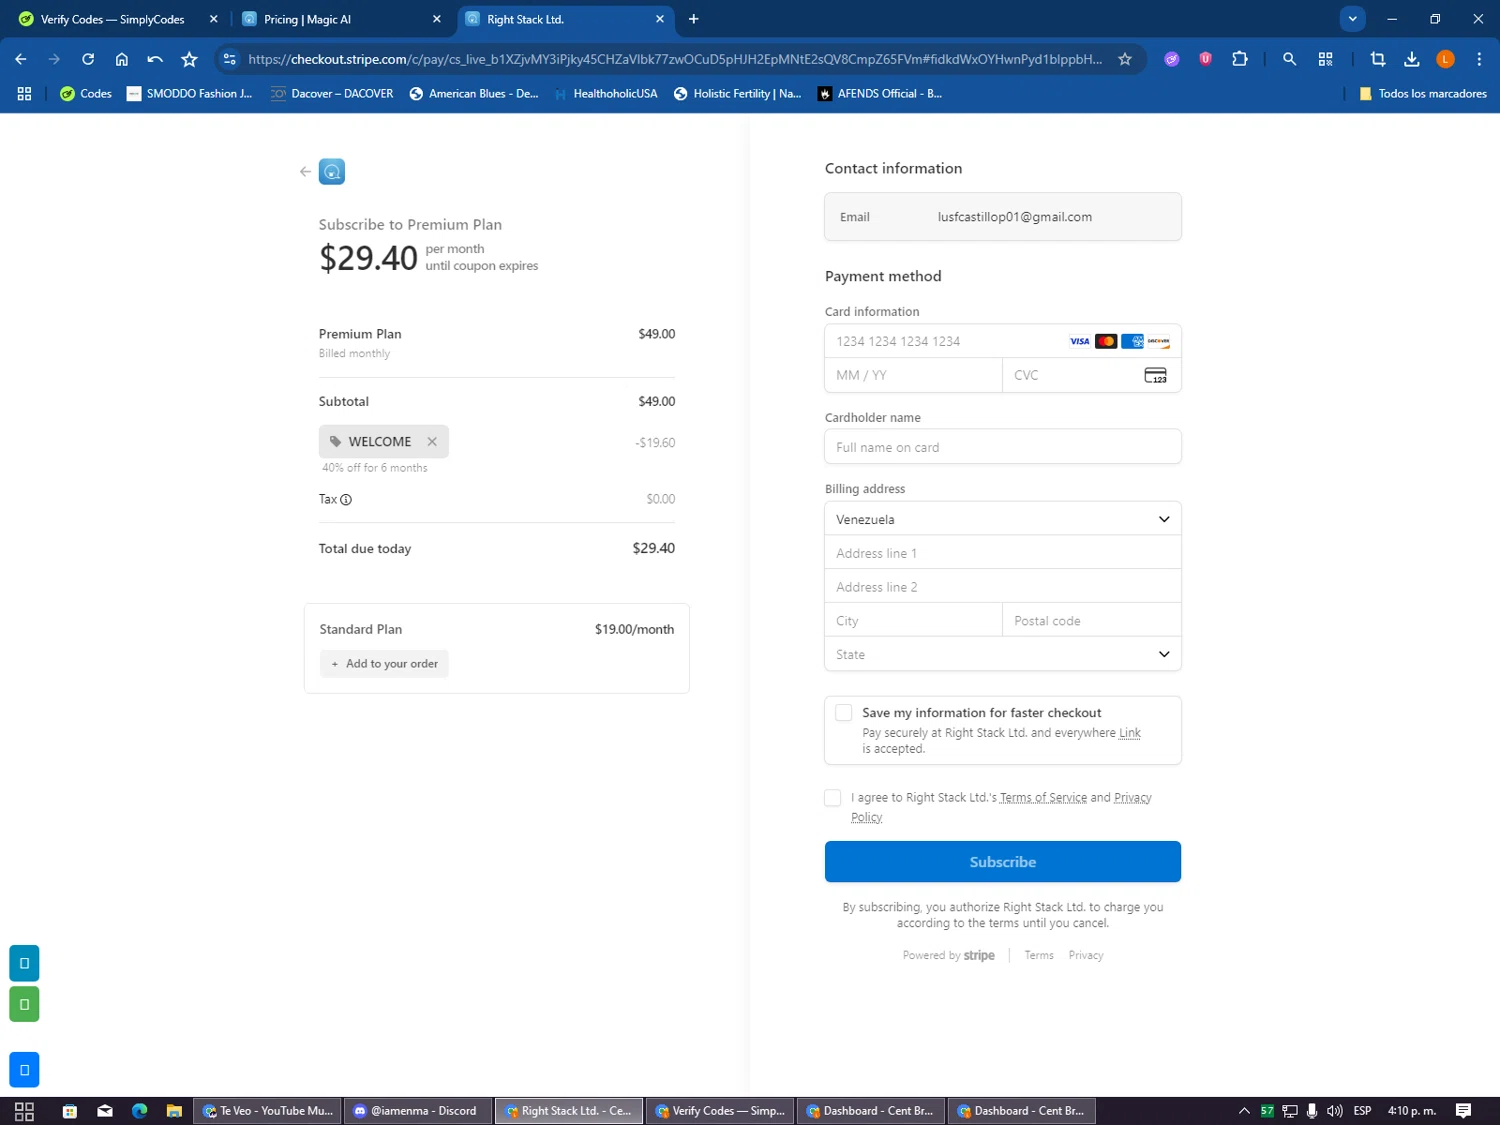
Task: Open AFENDS Official bookmark
Action: (x=880, y=93)
